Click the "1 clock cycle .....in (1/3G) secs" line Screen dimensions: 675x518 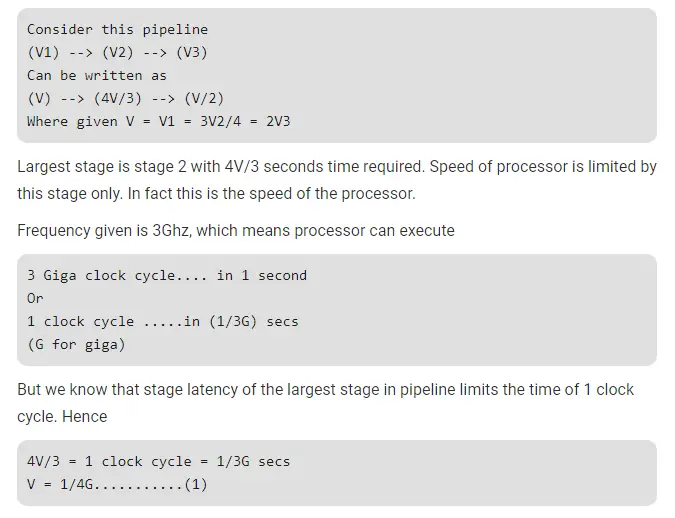click(162, 321)
